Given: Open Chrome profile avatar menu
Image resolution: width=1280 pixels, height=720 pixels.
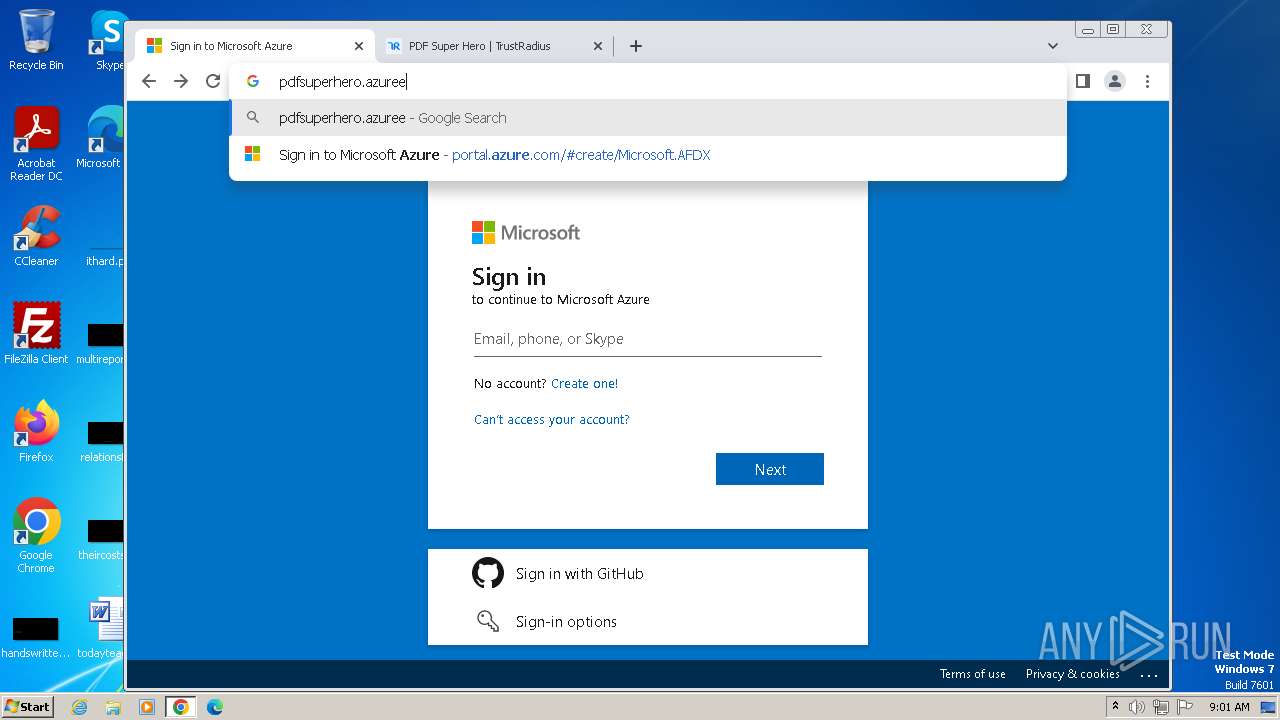Looking at the screenshot, I should point(1115,81).
